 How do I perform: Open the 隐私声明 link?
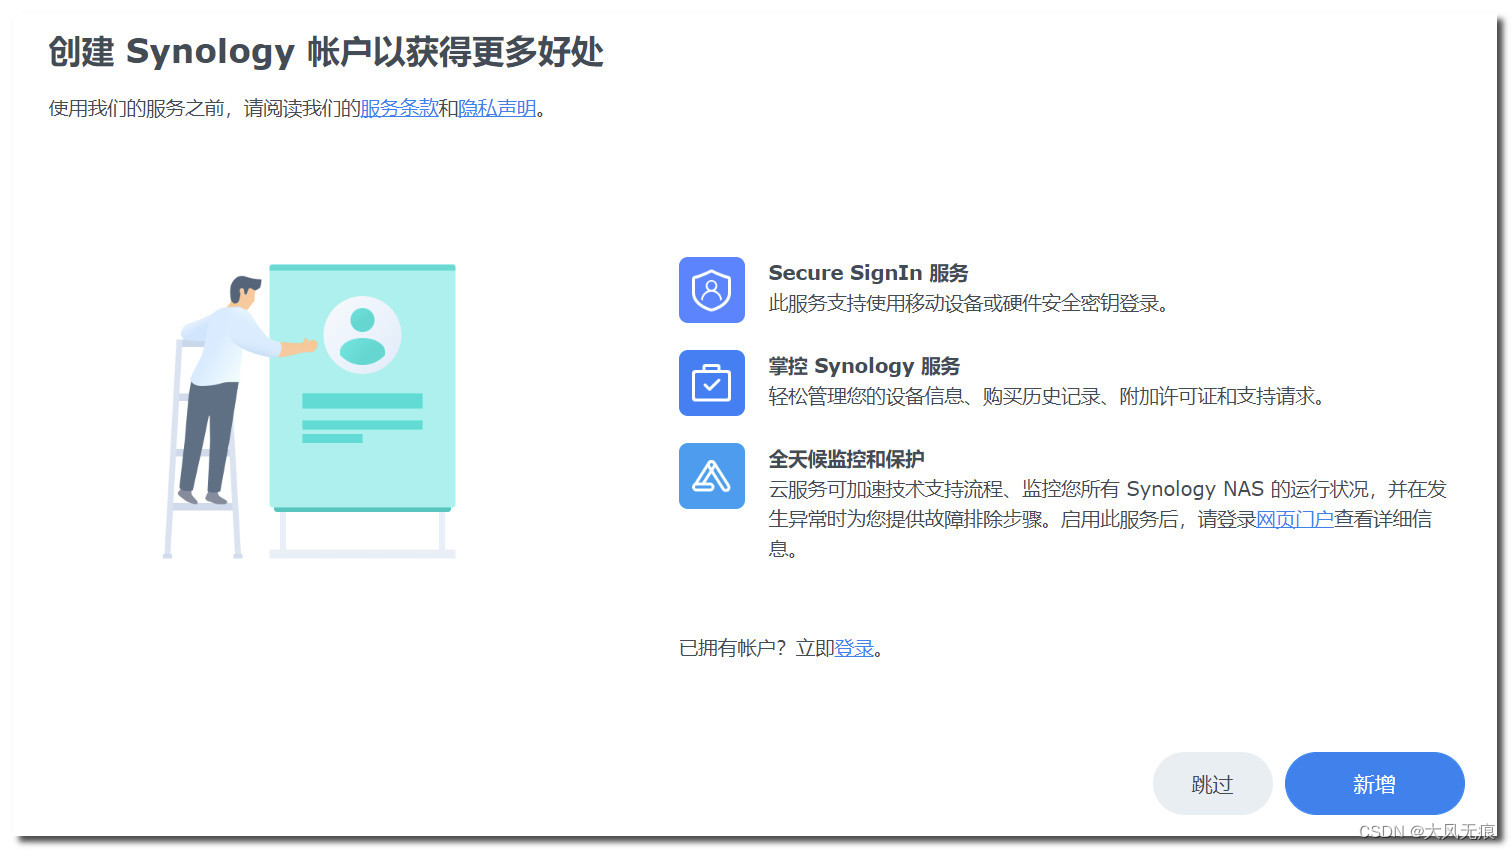(x=497, y=108)
